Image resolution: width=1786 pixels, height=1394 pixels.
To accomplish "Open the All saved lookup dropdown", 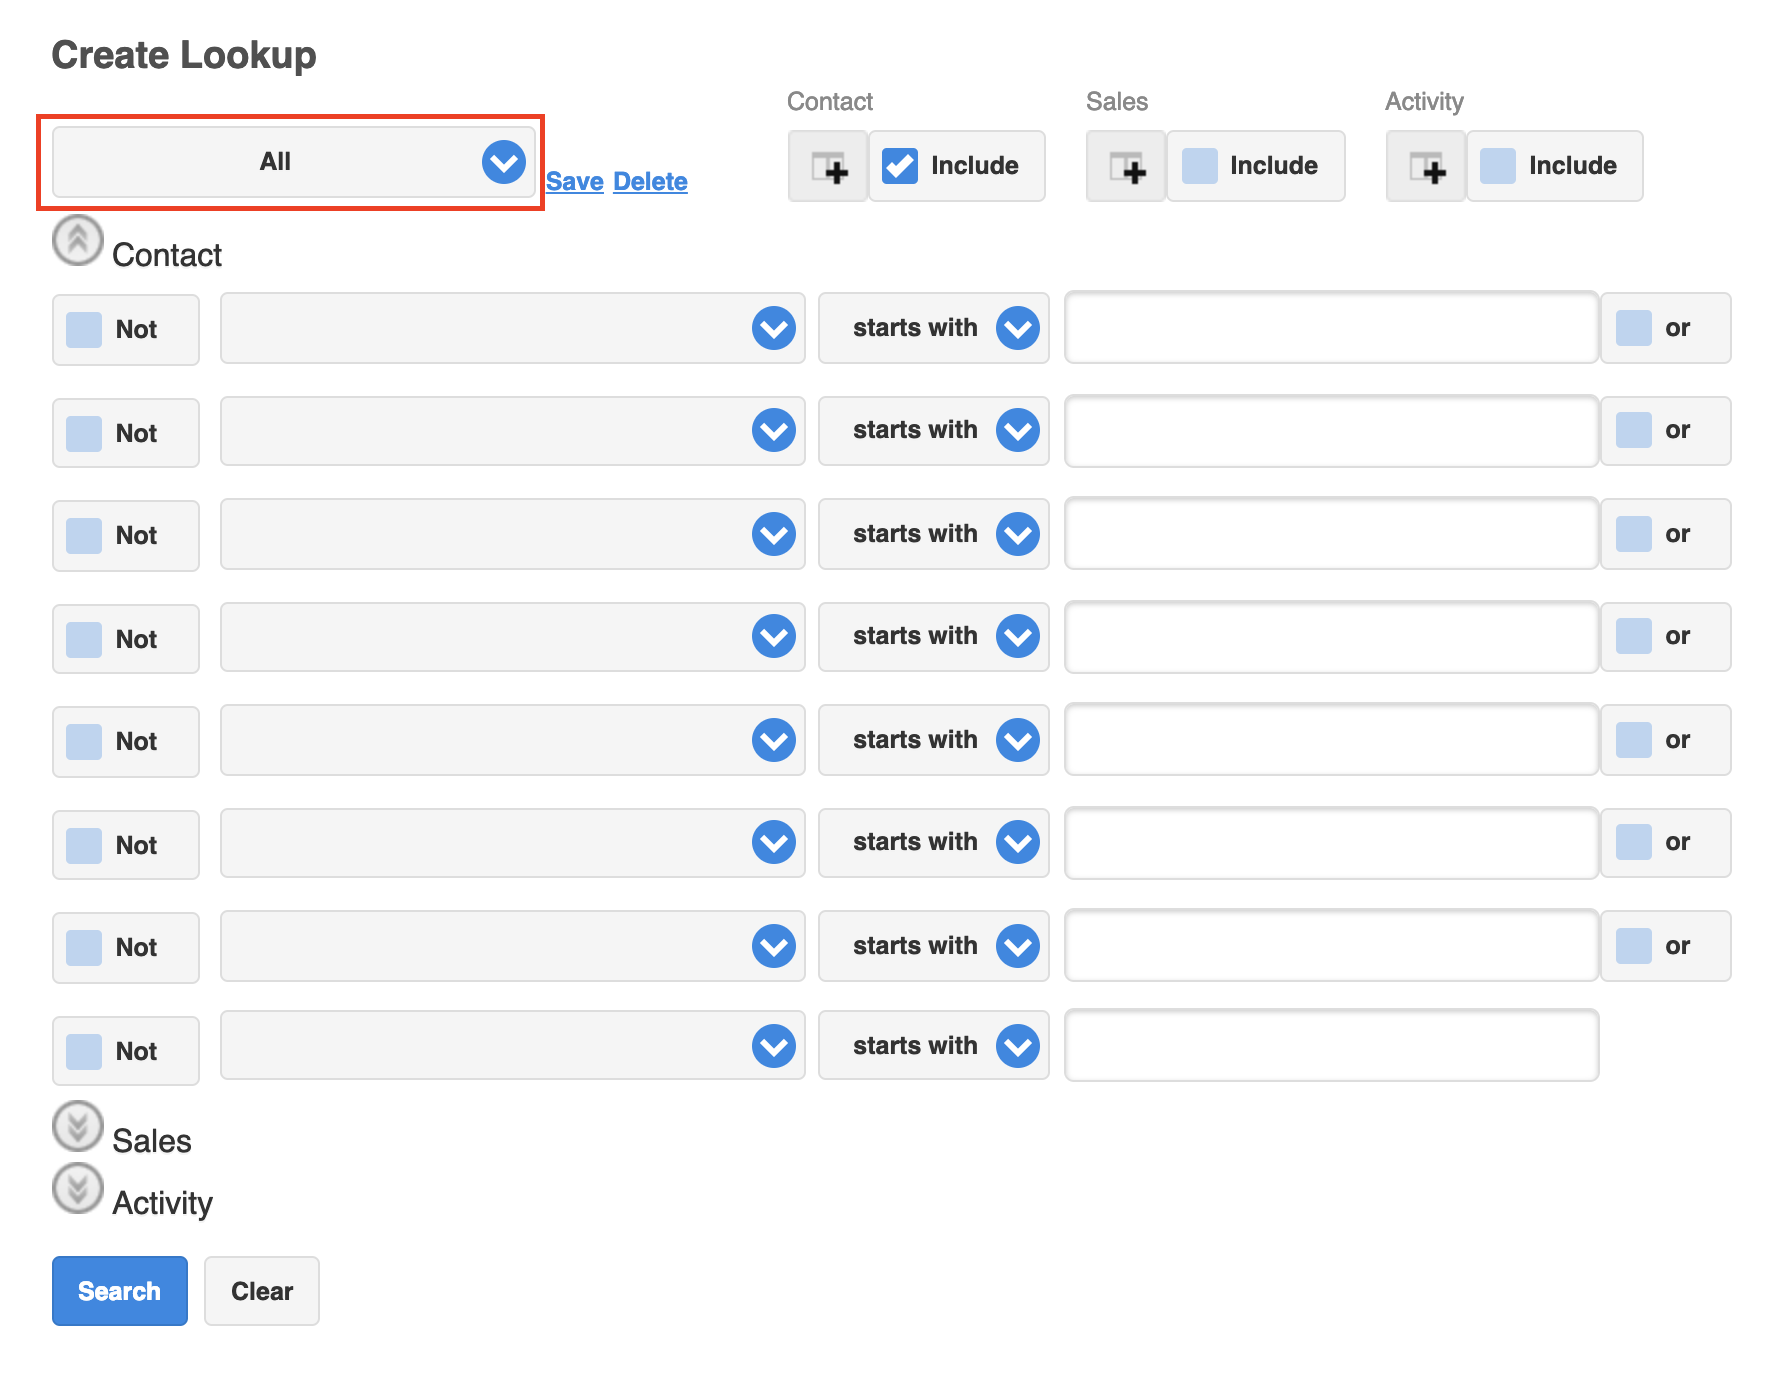I will [x=294, y=162].
